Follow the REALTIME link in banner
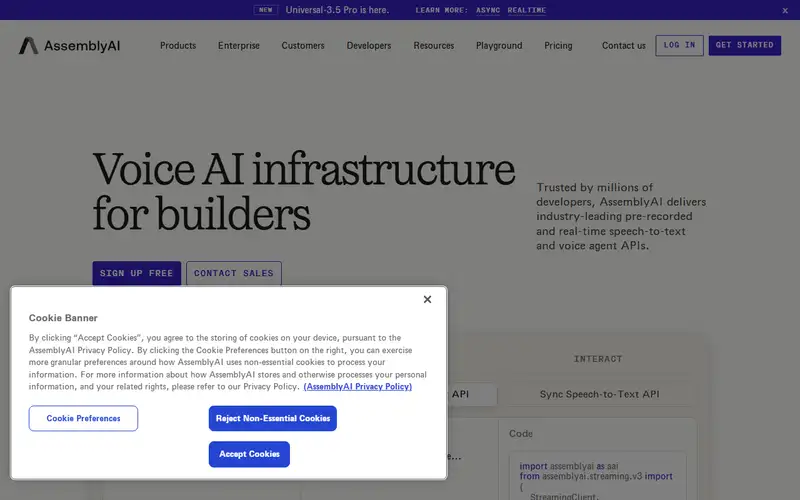Screen dimensions: 800x500 click(527, 10)
